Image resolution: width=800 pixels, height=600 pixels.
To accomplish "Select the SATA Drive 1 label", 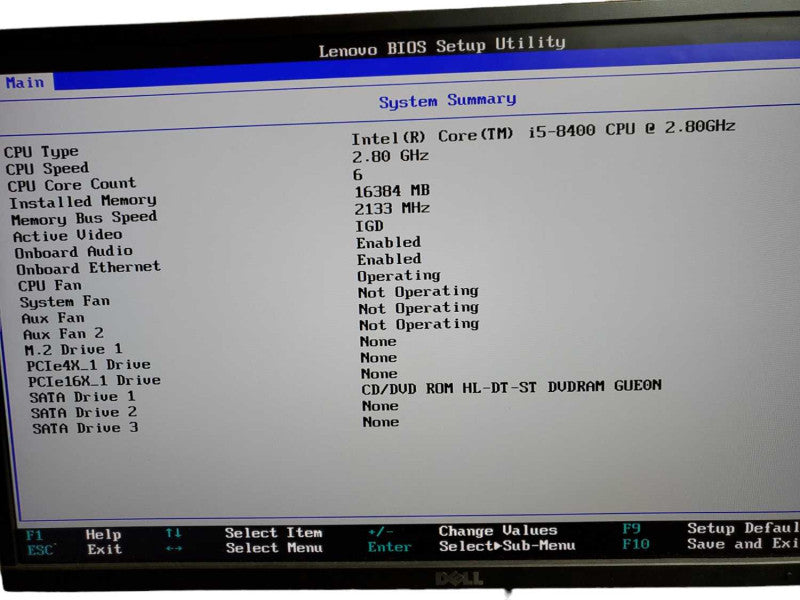I will pyautogui.click(x=83, y=397).
